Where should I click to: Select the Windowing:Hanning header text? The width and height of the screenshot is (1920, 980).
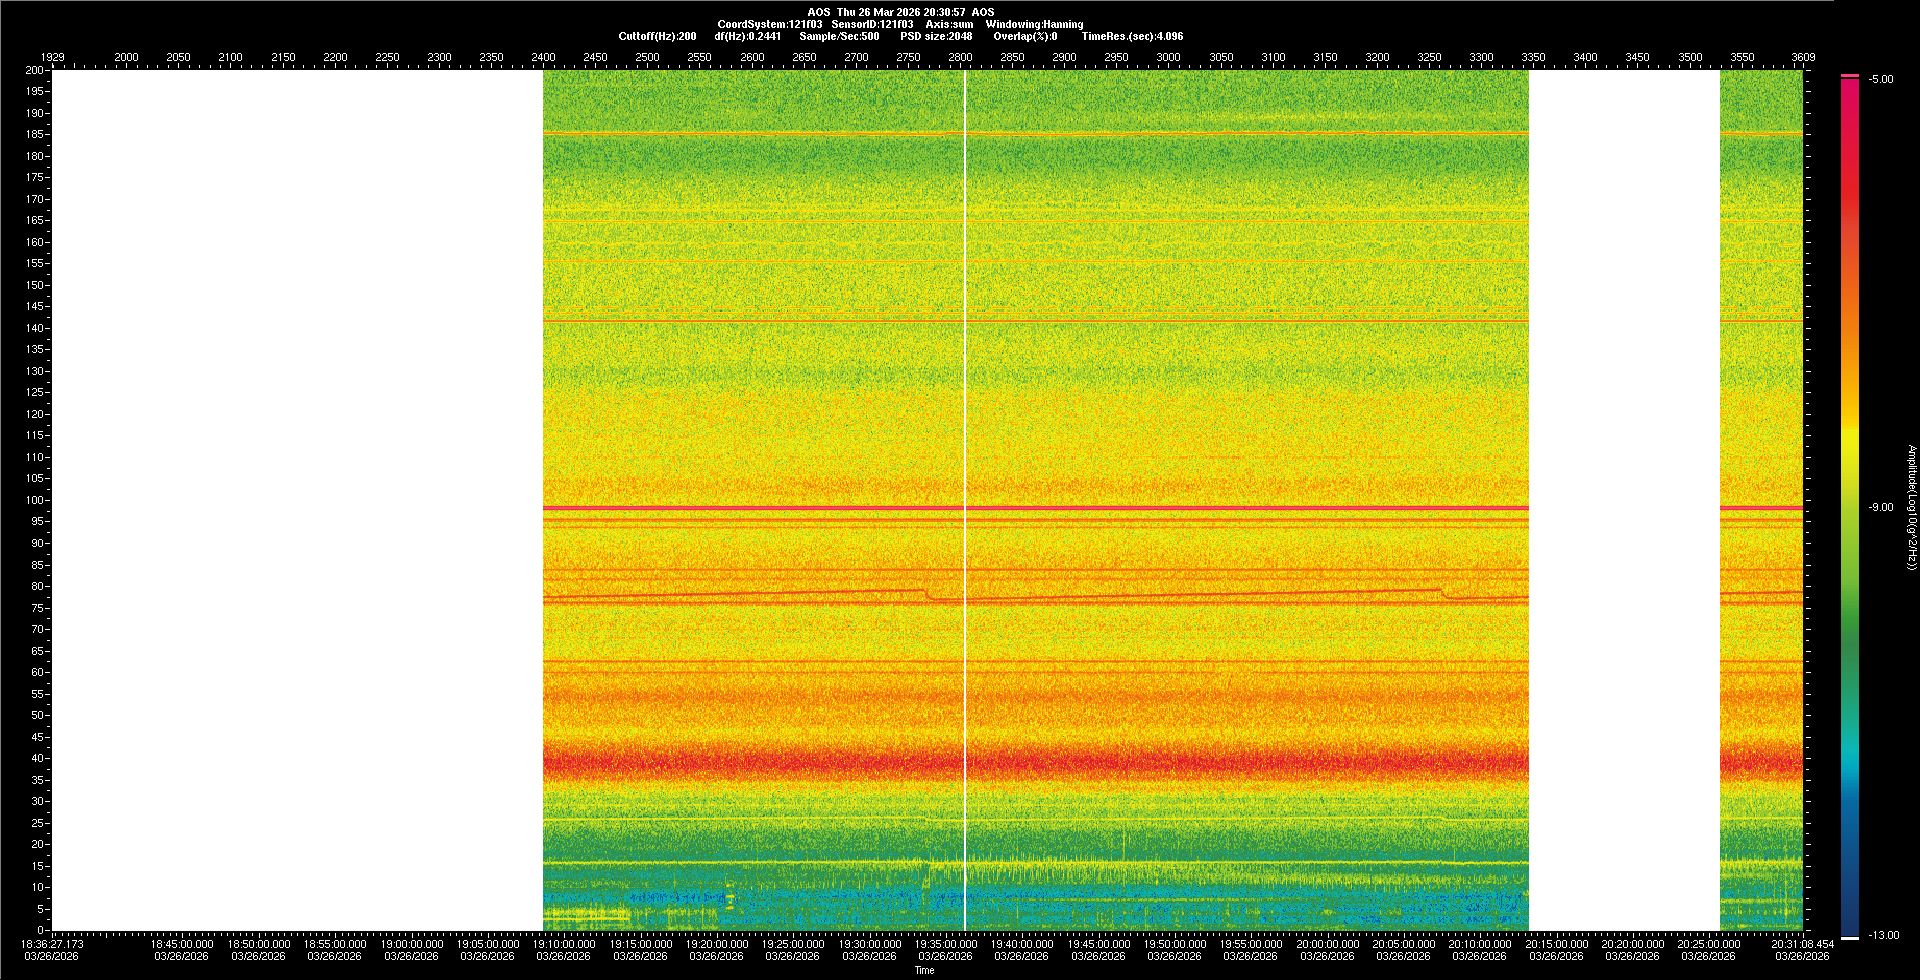point(1034,24)
